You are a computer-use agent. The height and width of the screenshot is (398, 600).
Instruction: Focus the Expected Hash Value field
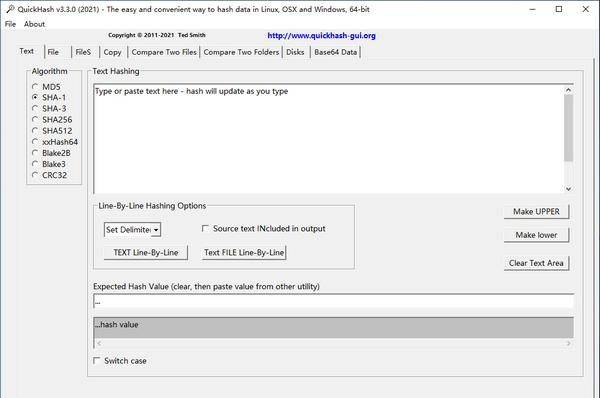click(x=333, y=301)
